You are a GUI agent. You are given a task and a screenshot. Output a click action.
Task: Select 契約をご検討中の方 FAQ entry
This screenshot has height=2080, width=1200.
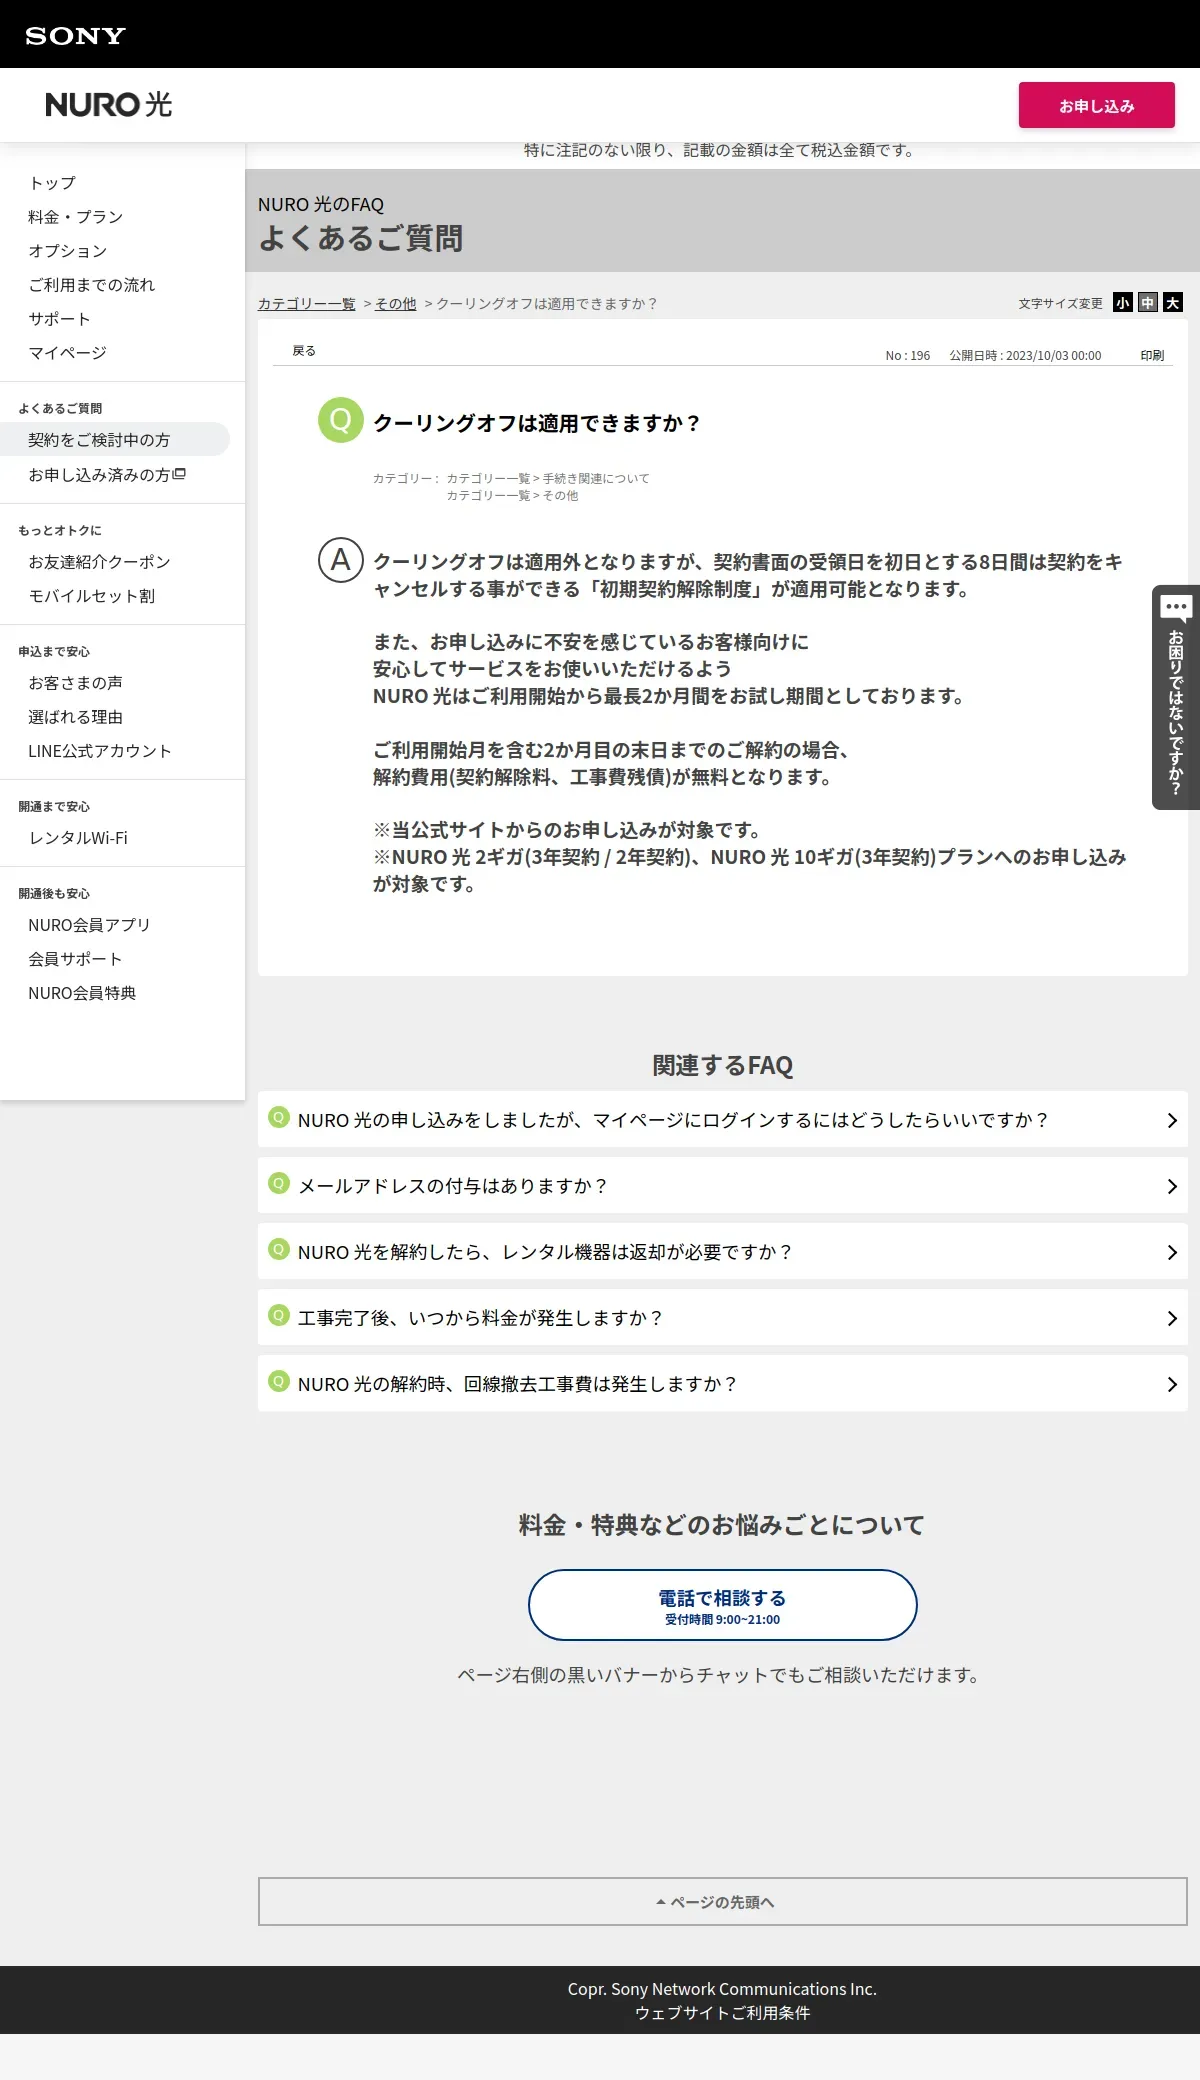pyautogui.click(x=115, y=439)
